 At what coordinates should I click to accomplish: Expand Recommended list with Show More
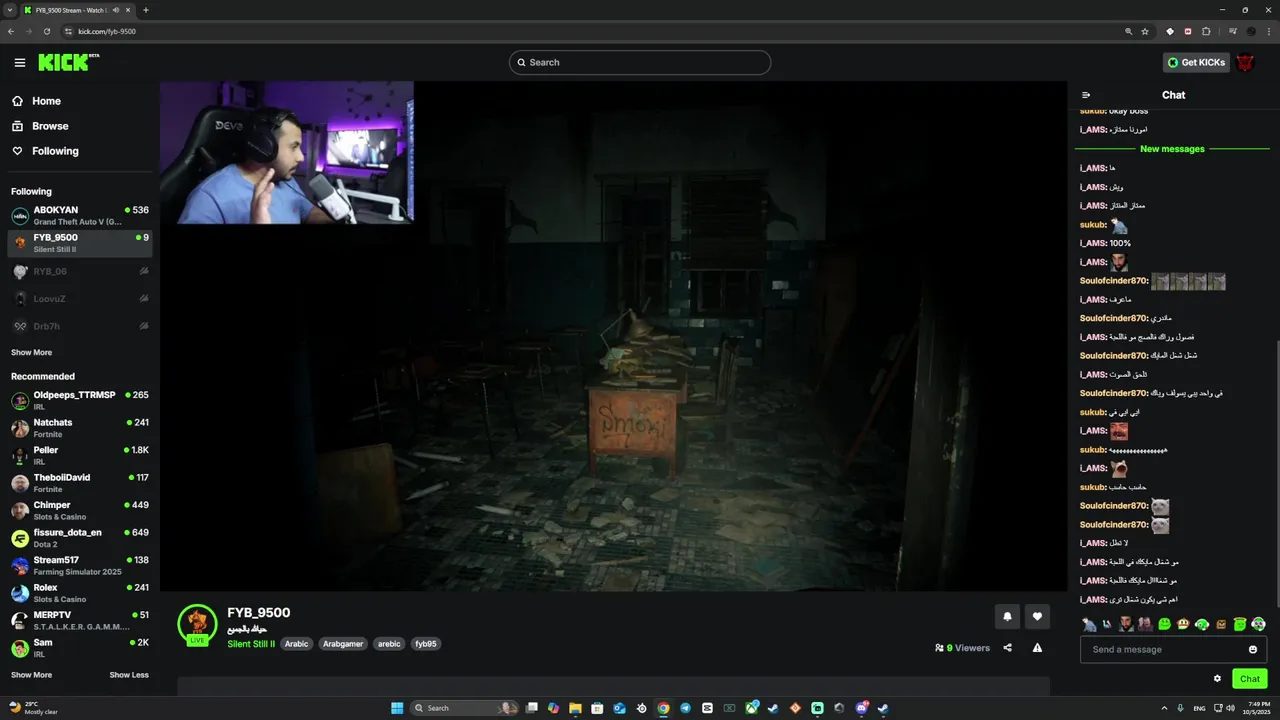[31, 675]
